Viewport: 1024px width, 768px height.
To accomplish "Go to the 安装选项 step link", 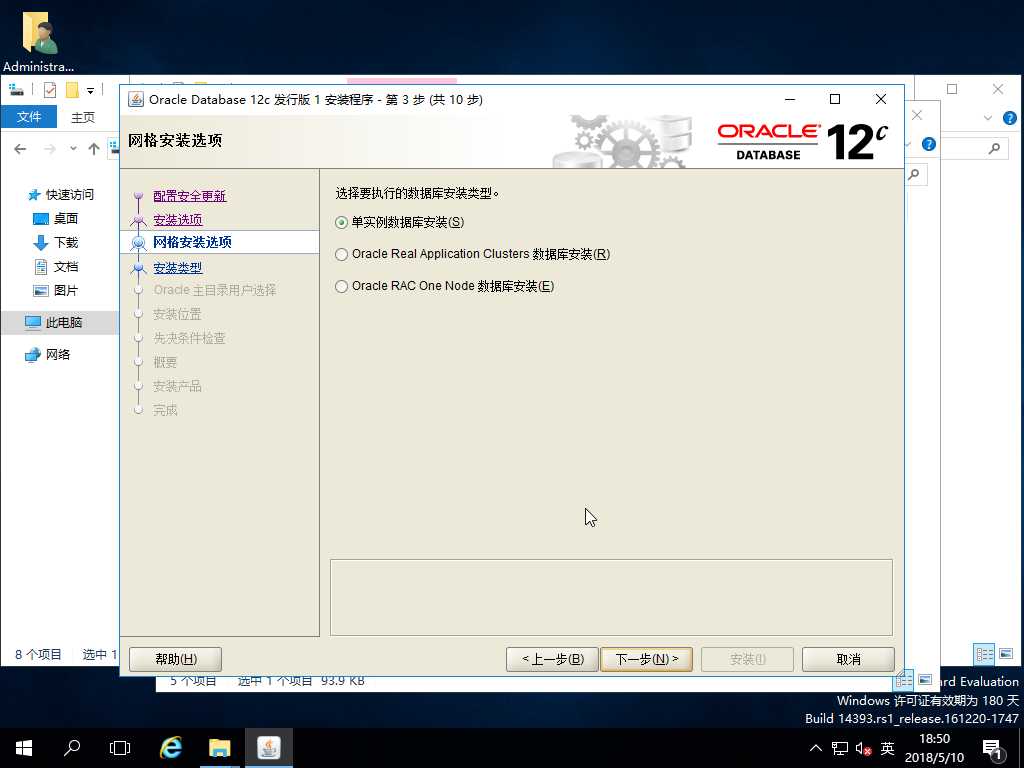I will tap(178, 220).
